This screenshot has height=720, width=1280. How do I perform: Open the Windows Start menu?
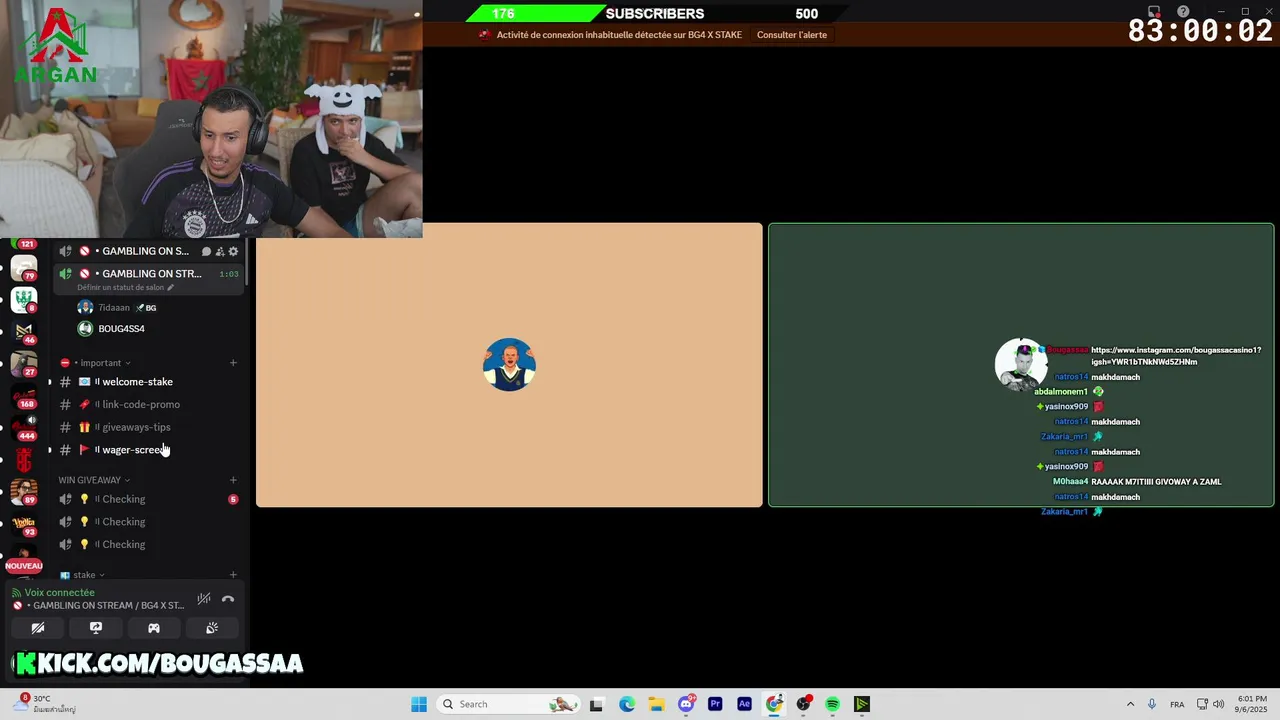pyautogui.click(x=419, y=704)
